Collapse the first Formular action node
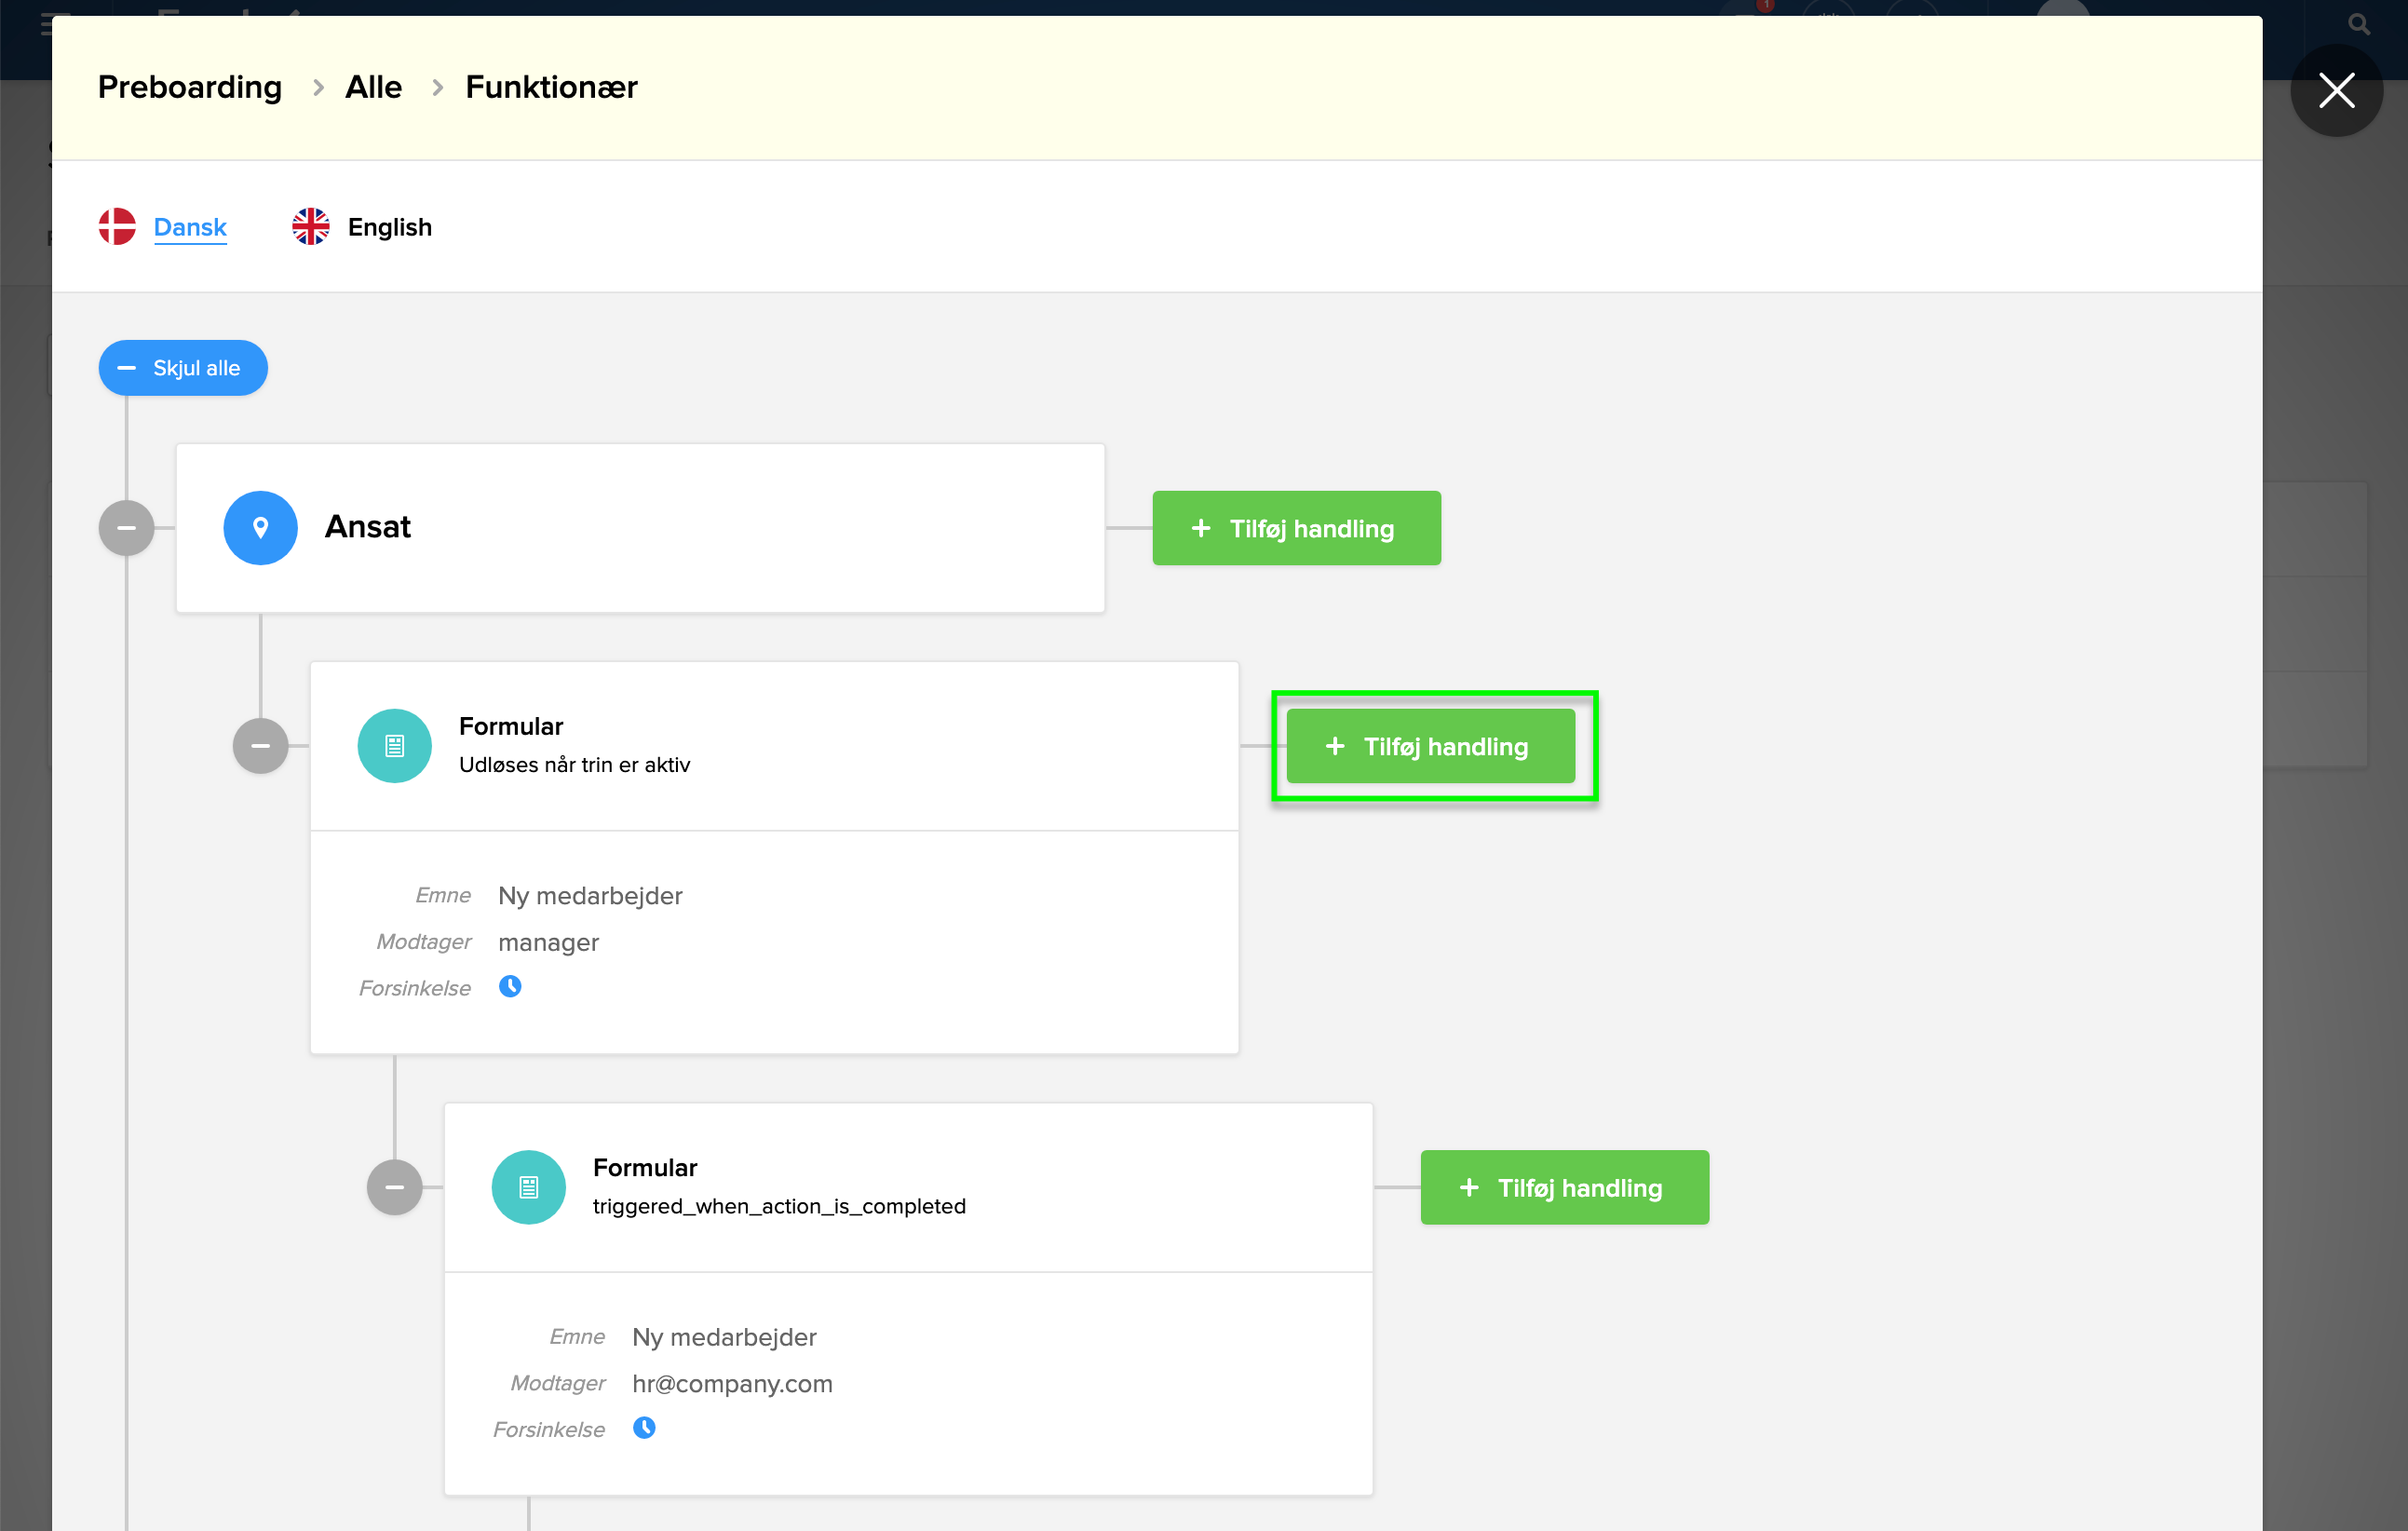The width and height of the screenshot is (2408, 1531). tap(260, 745)
